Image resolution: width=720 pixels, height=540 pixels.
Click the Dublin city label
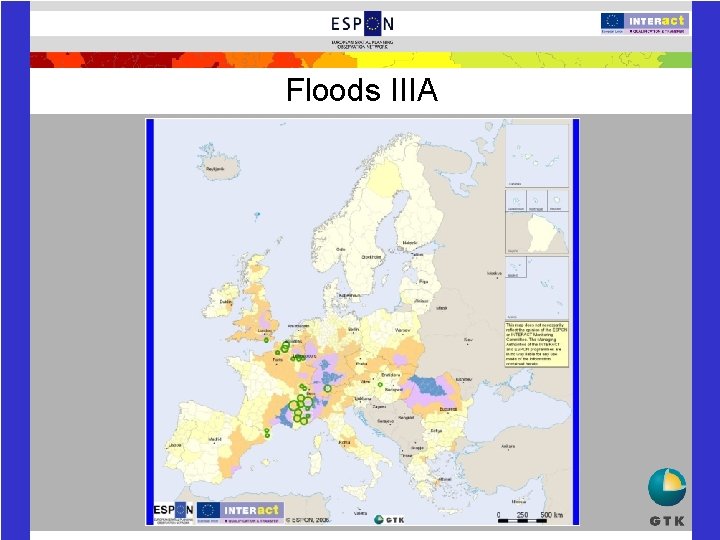point(226,302)
